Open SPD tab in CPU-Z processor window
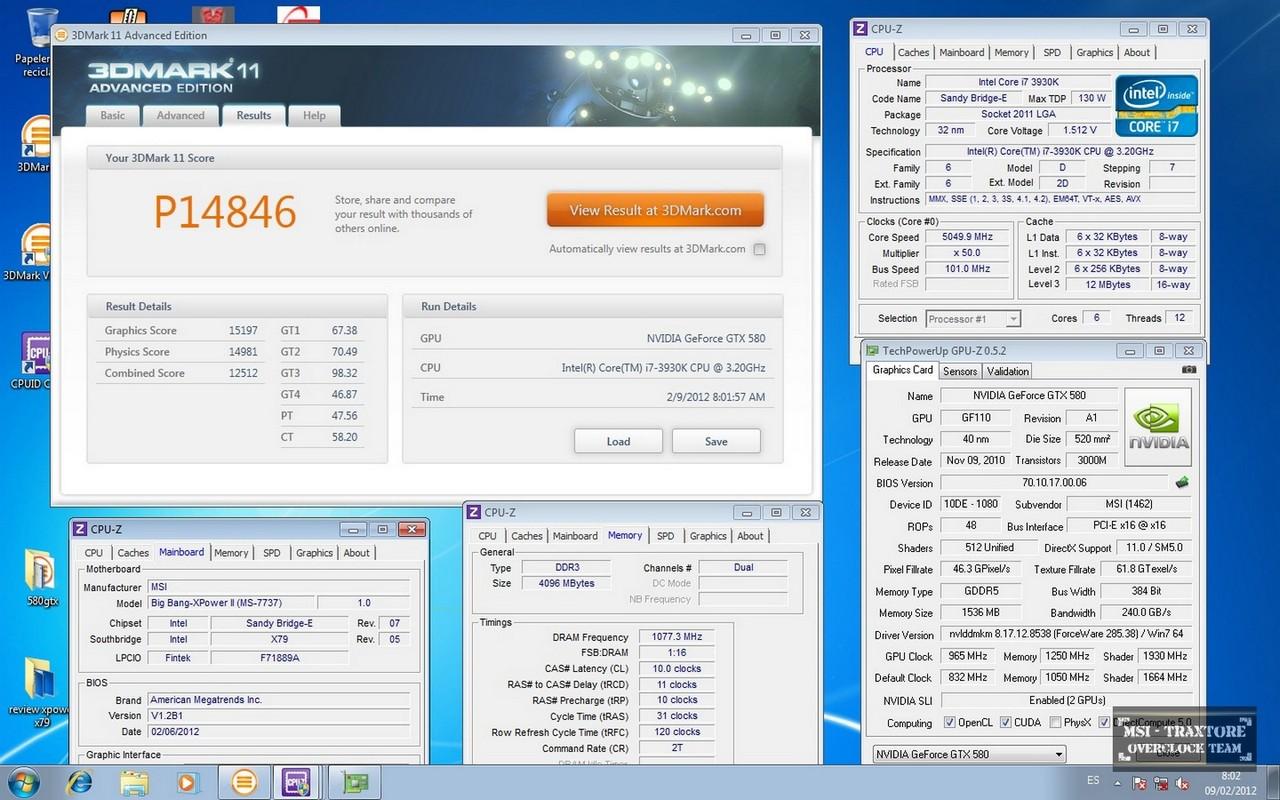The image size is (1280, 800). pos(1052,53)
